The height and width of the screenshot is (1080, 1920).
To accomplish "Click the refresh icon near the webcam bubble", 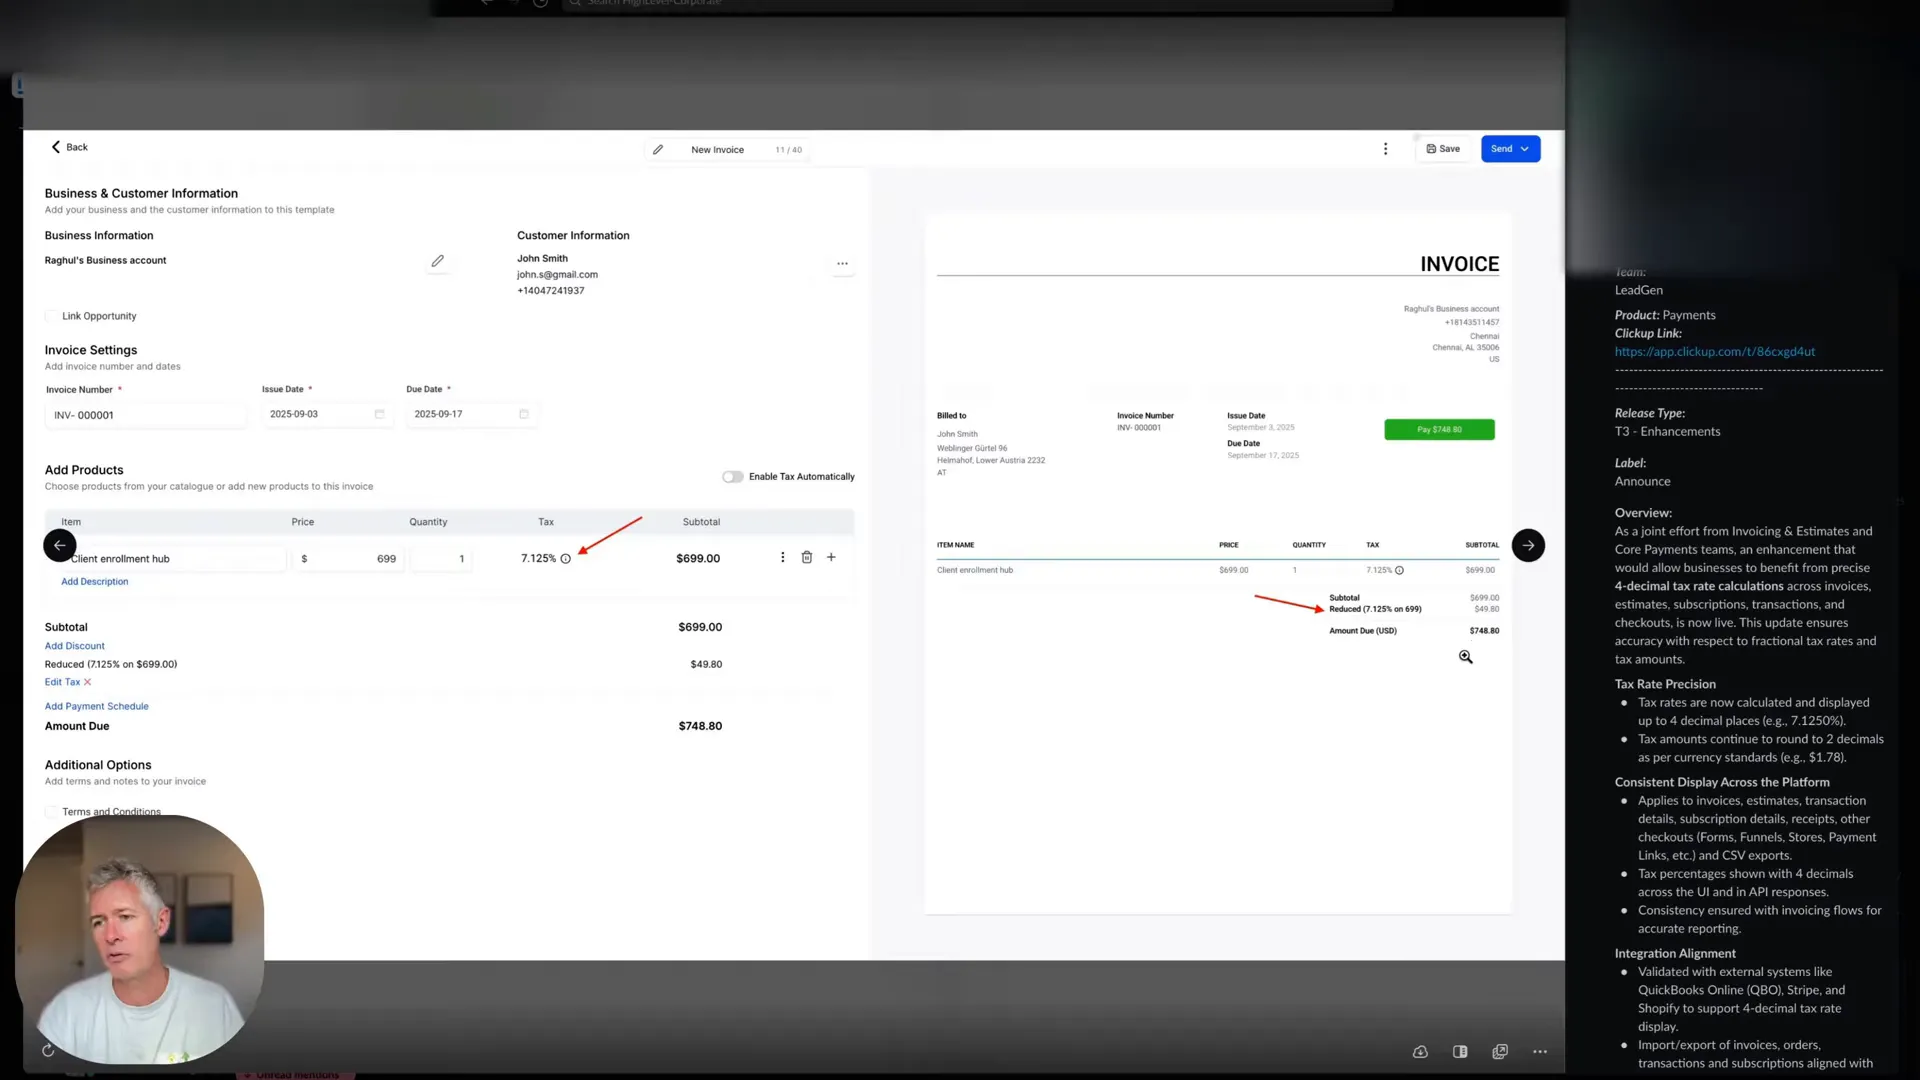I will pyautogui.click(x=48, y=1050).
